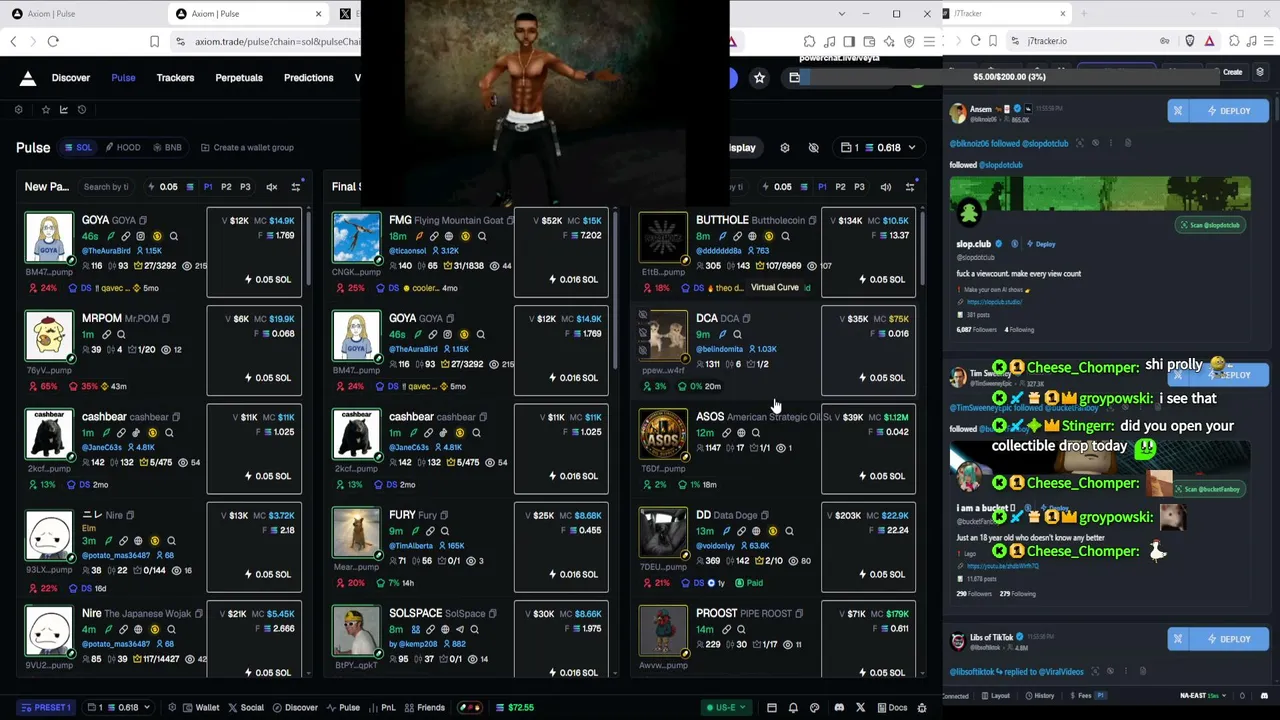
Task: Select the HOOD chain toggle
Action: [x=123, y=148]
